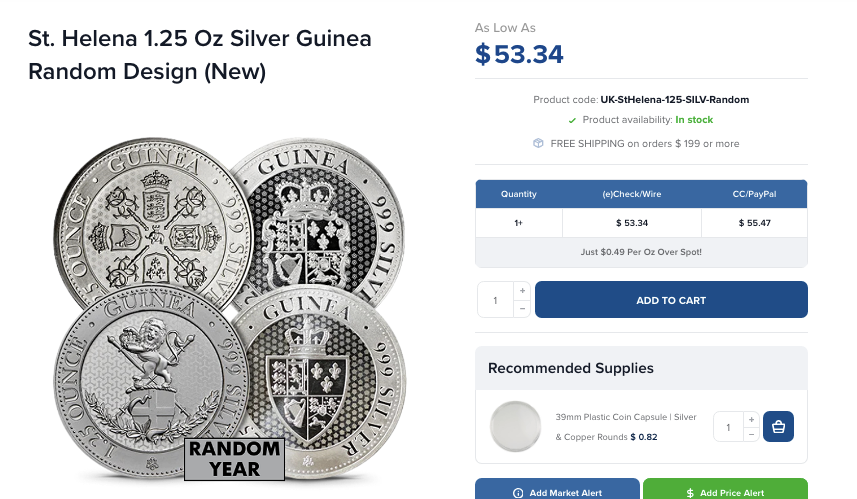Click the Quantity column header
The width and height of the screenshot is (857, 499).
(519, 194)
